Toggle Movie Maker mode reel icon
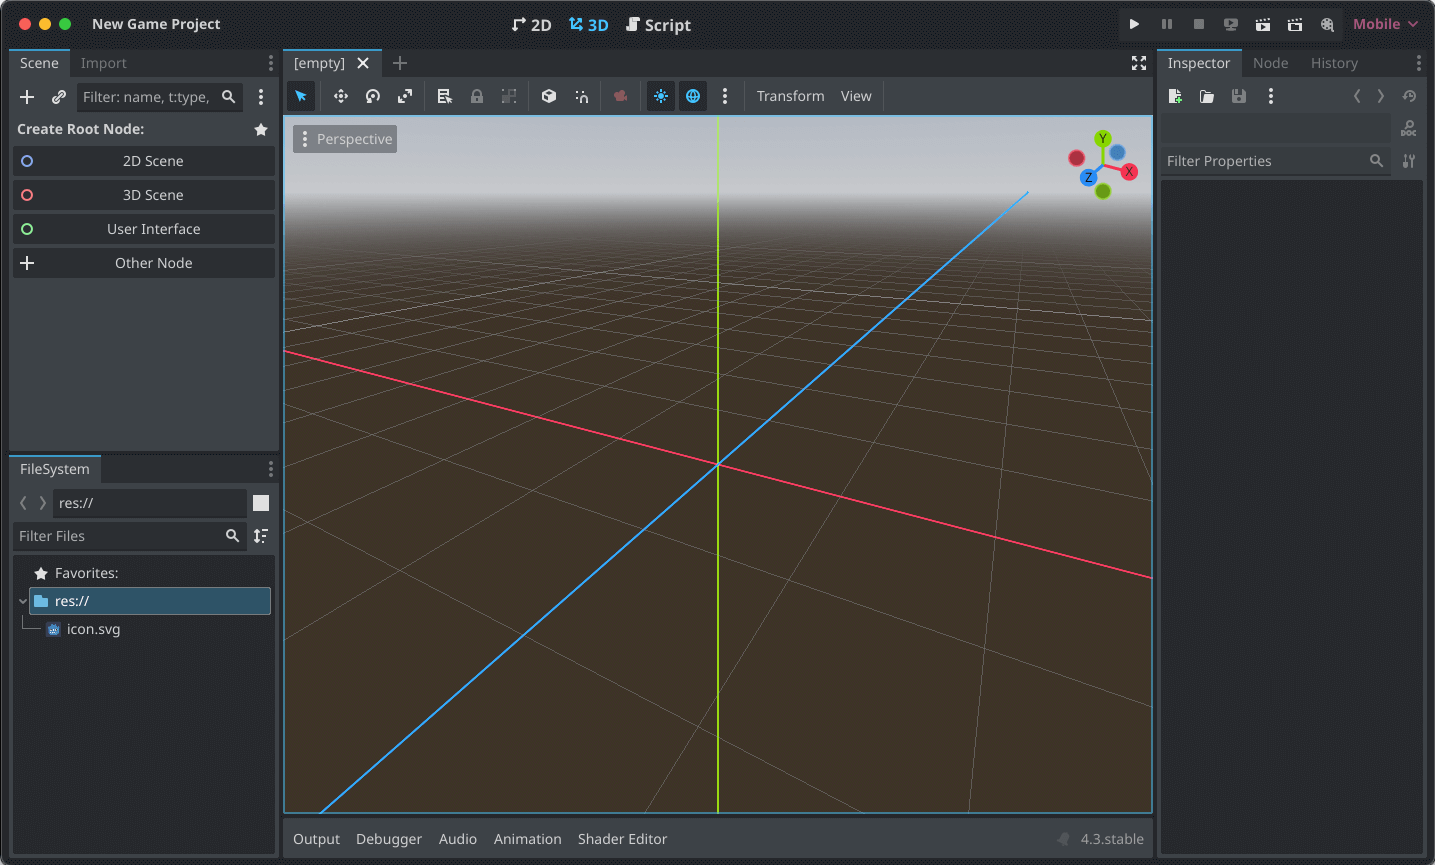Viewport: 1435px width, 865px height. (1327, 24)
